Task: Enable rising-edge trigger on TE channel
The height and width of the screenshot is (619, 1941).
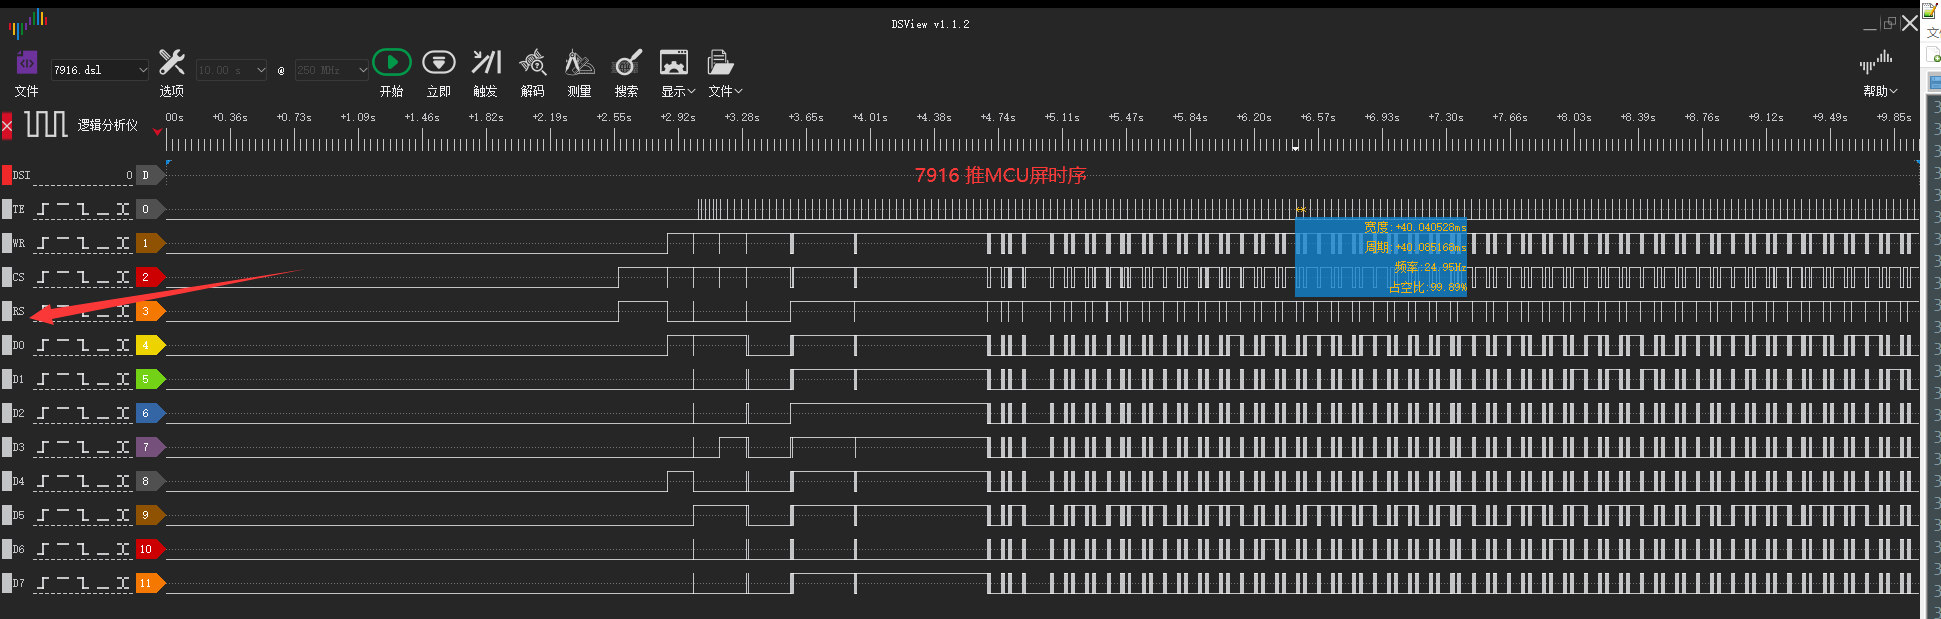Action: pyautogui.click(x=44, y=209)
